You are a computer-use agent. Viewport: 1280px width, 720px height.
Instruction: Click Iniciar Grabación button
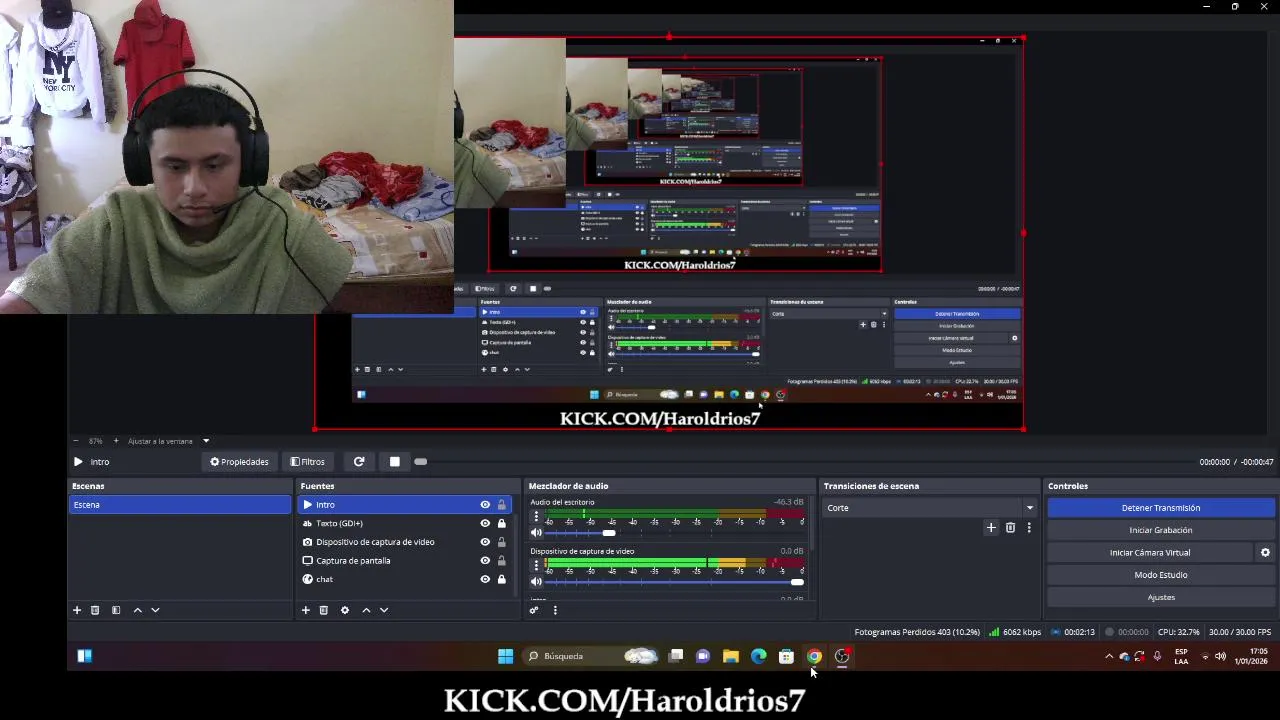click(x=1161, y=530)
